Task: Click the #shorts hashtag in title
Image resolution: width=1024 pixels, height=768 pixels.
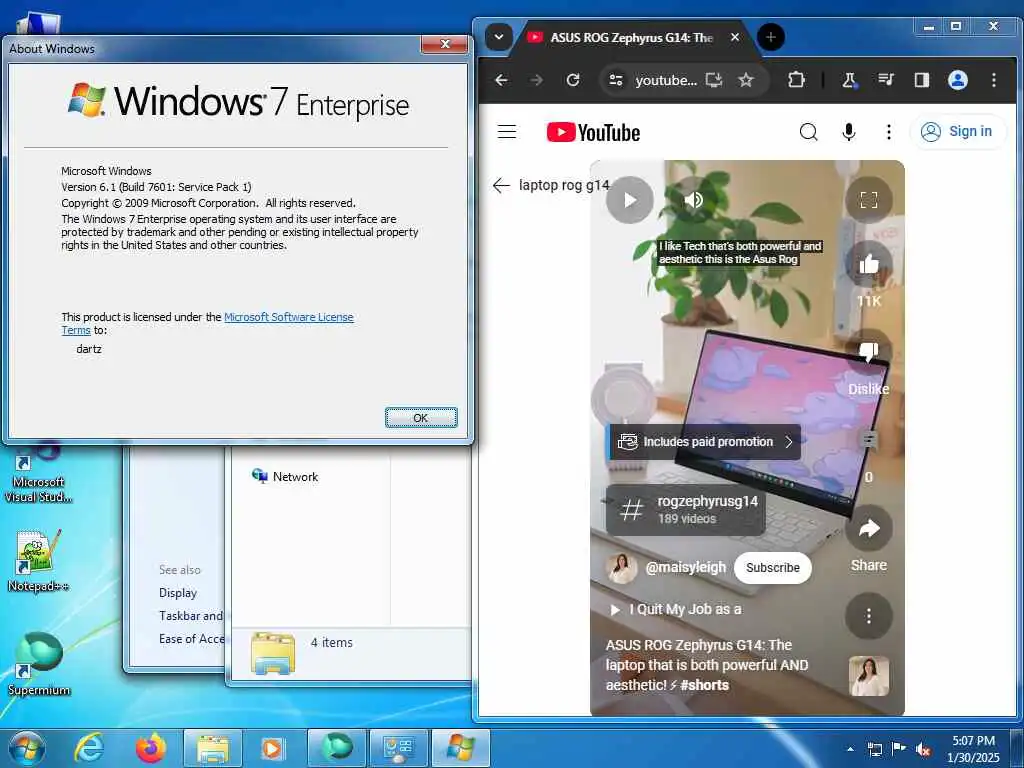Action: coord(704,685)
